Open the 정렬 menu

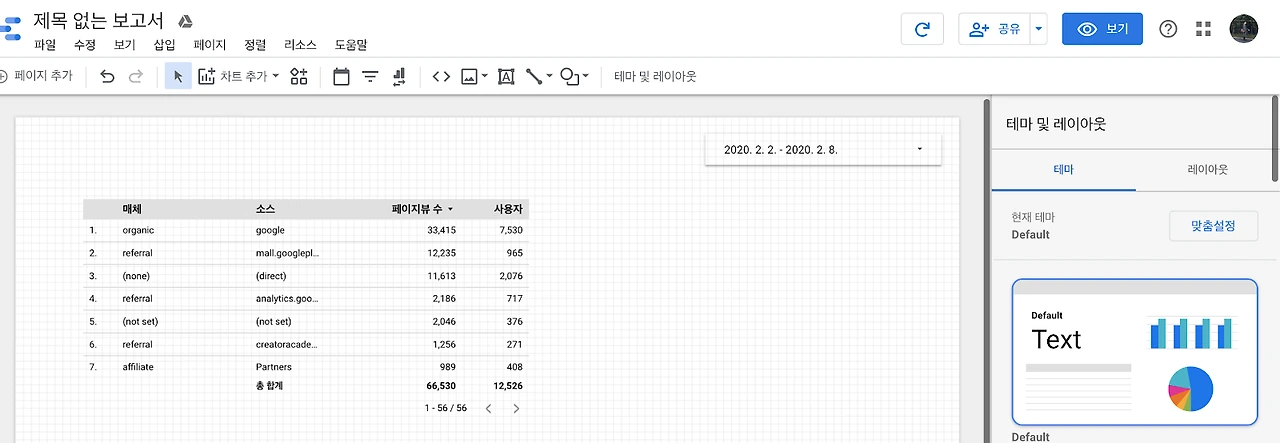255,45
